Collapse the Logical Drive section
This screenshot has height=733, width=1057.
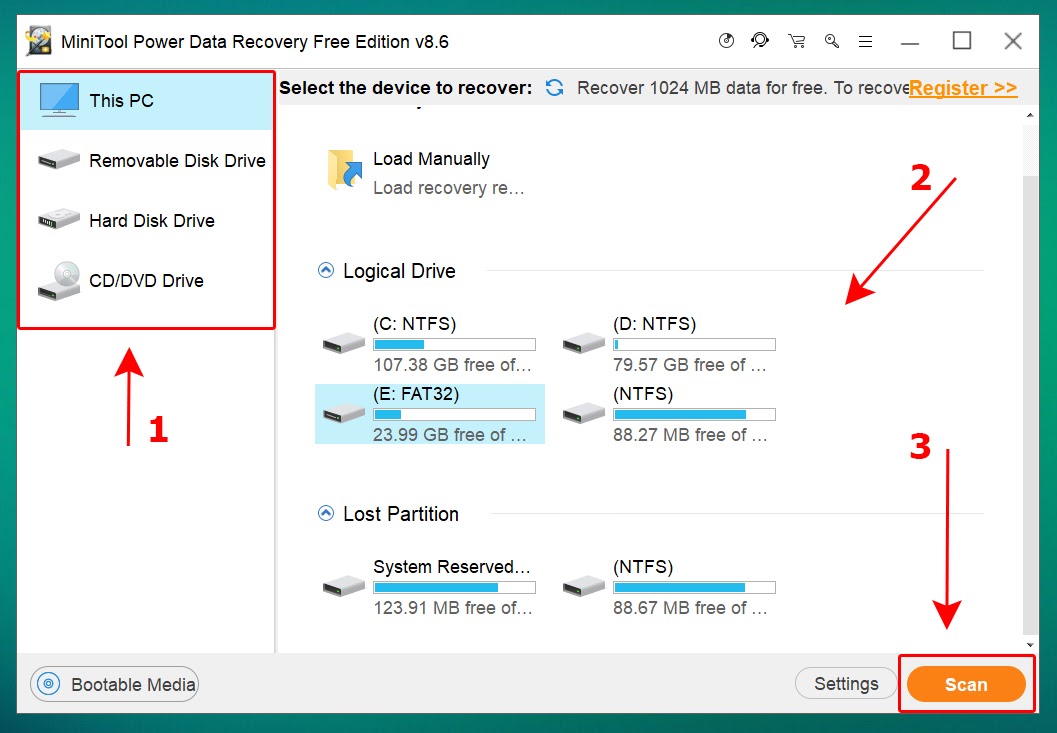point(326,270)
